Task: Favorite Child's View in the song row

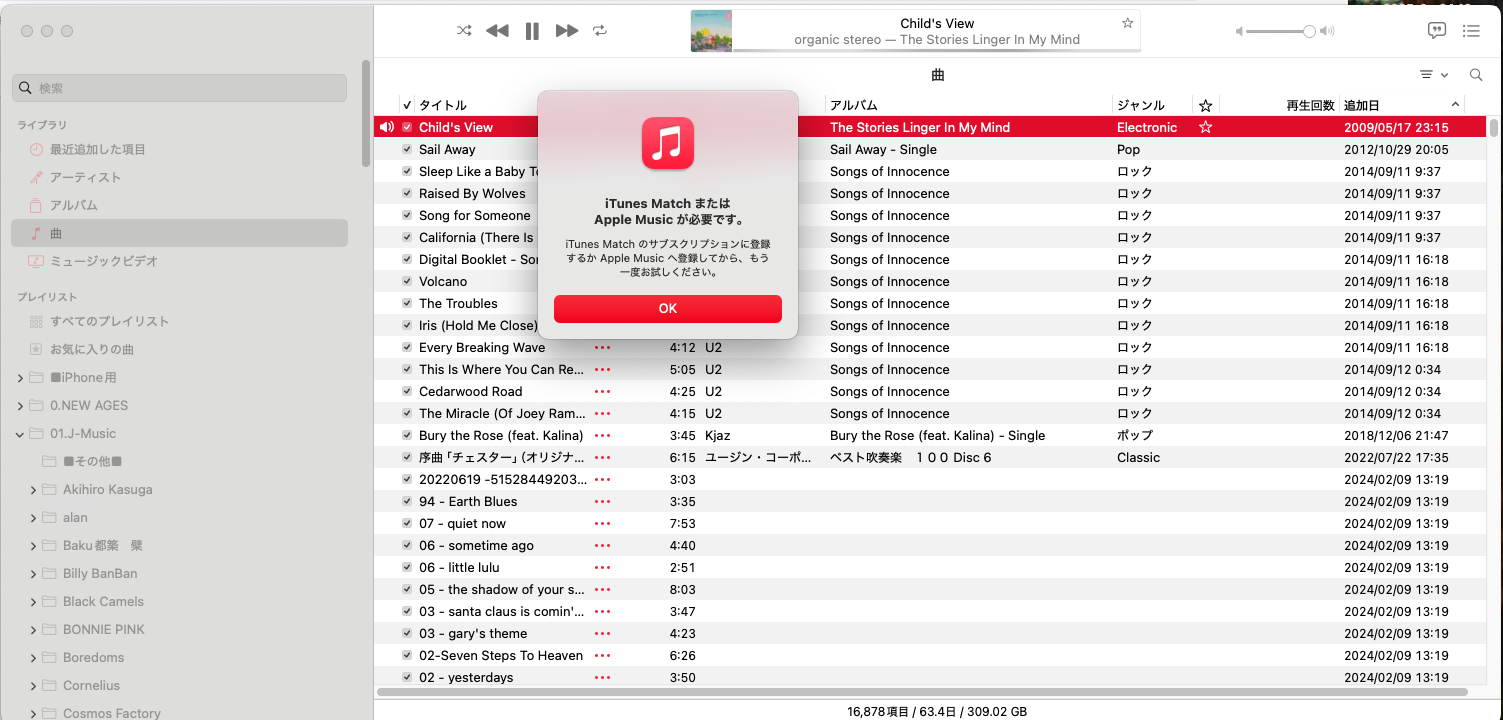Action: click(x=1205, y=127)
